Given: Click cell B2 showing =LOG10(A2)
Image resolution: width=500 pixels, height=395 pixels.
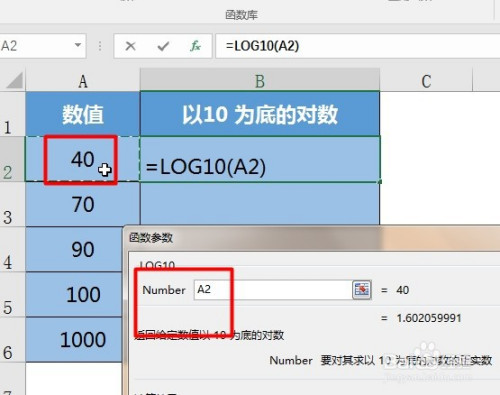Looking at the screenshot, I should click(260, 159).
